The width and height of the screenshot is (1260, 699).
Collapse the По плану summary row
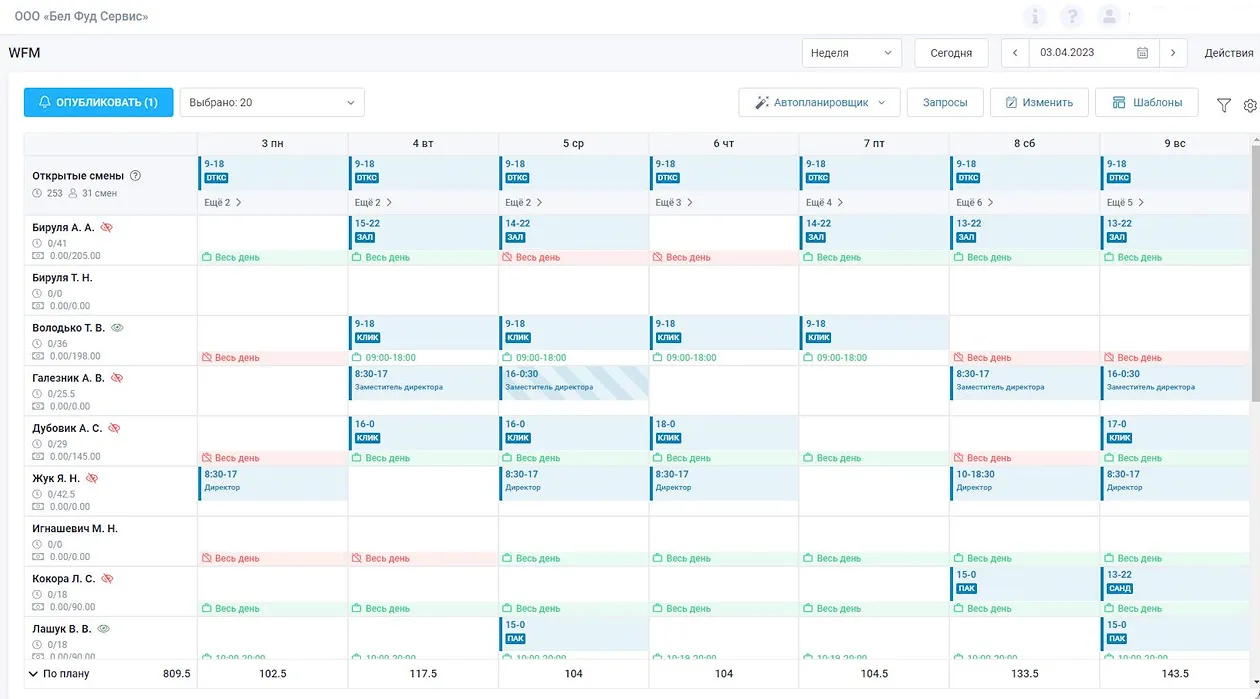(33, 674)
